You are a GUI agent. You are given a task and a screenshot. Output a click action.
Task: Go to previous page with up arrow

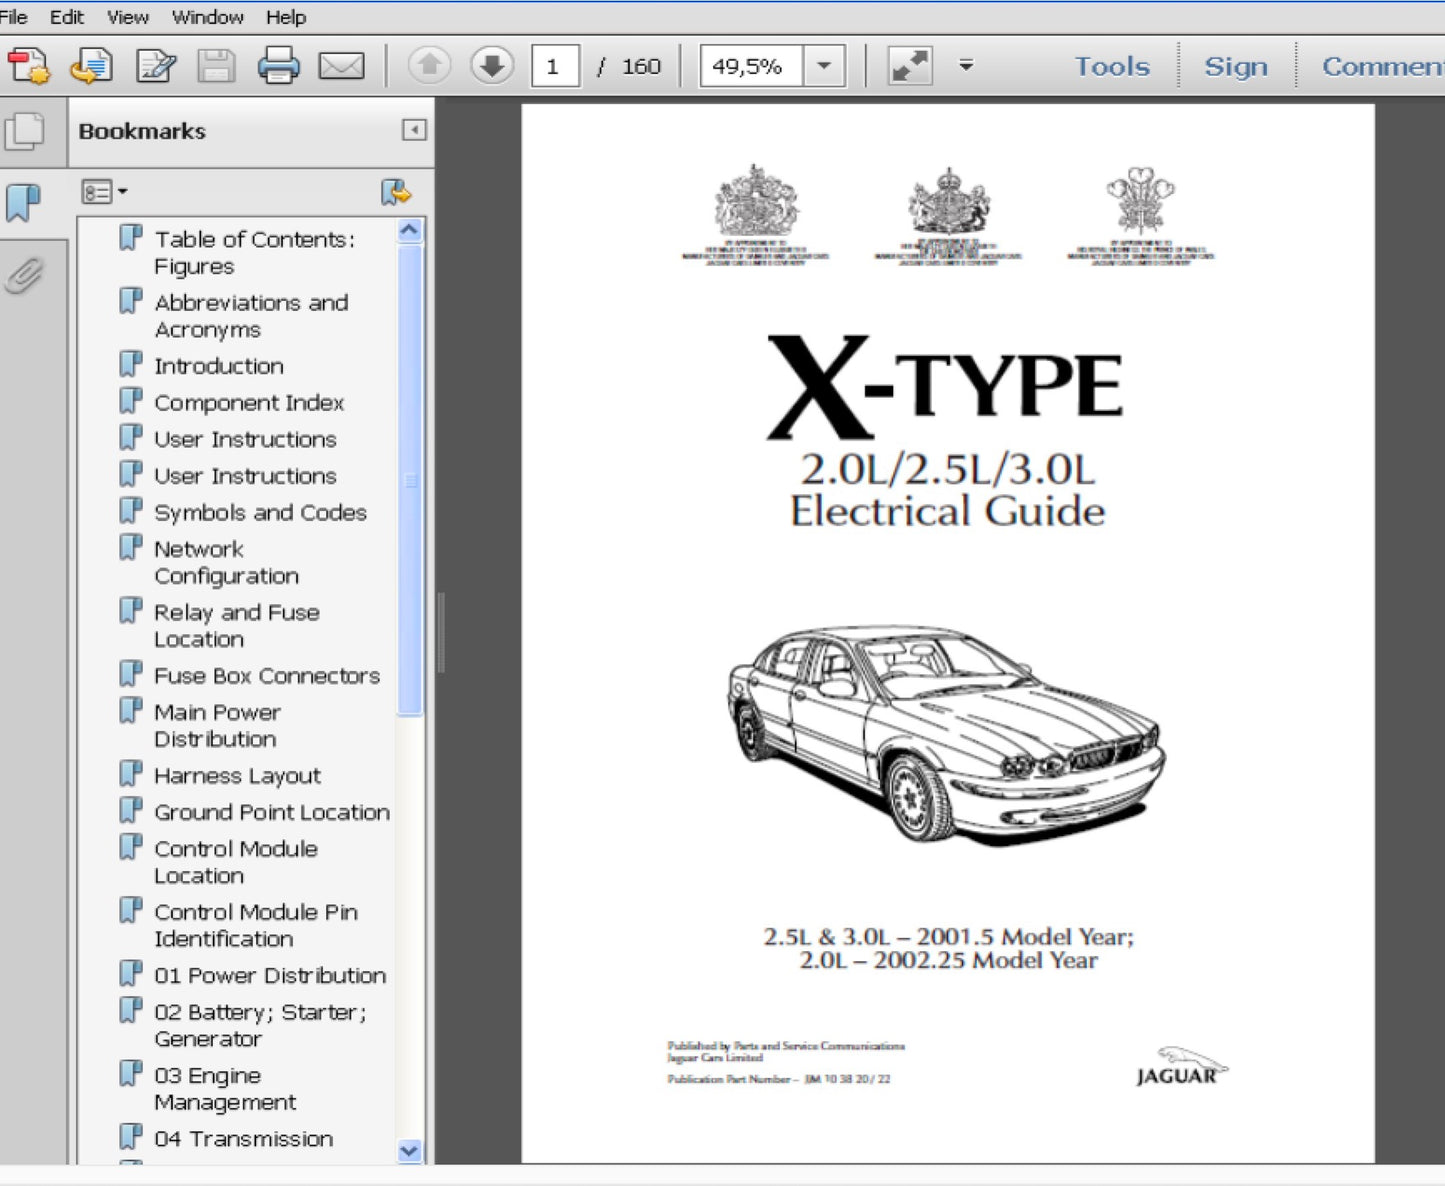click(429, 66)
